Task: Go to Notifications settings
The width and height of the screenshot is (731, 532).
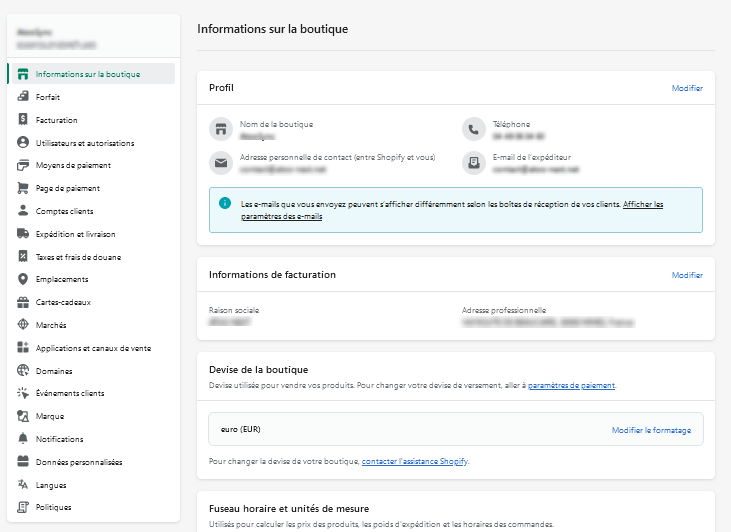Action: coord(91,439)
